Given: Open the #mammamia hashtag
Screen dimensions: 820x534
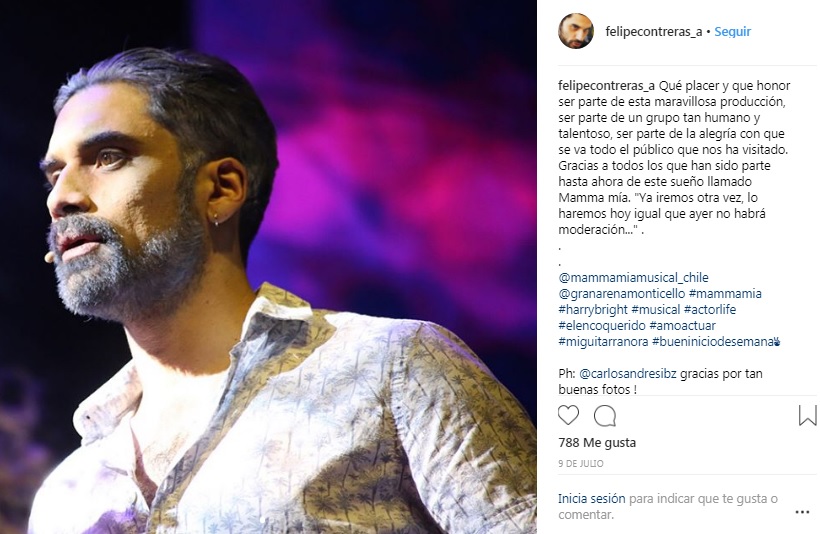Looking at the screenshot, I should pos(725,294).
